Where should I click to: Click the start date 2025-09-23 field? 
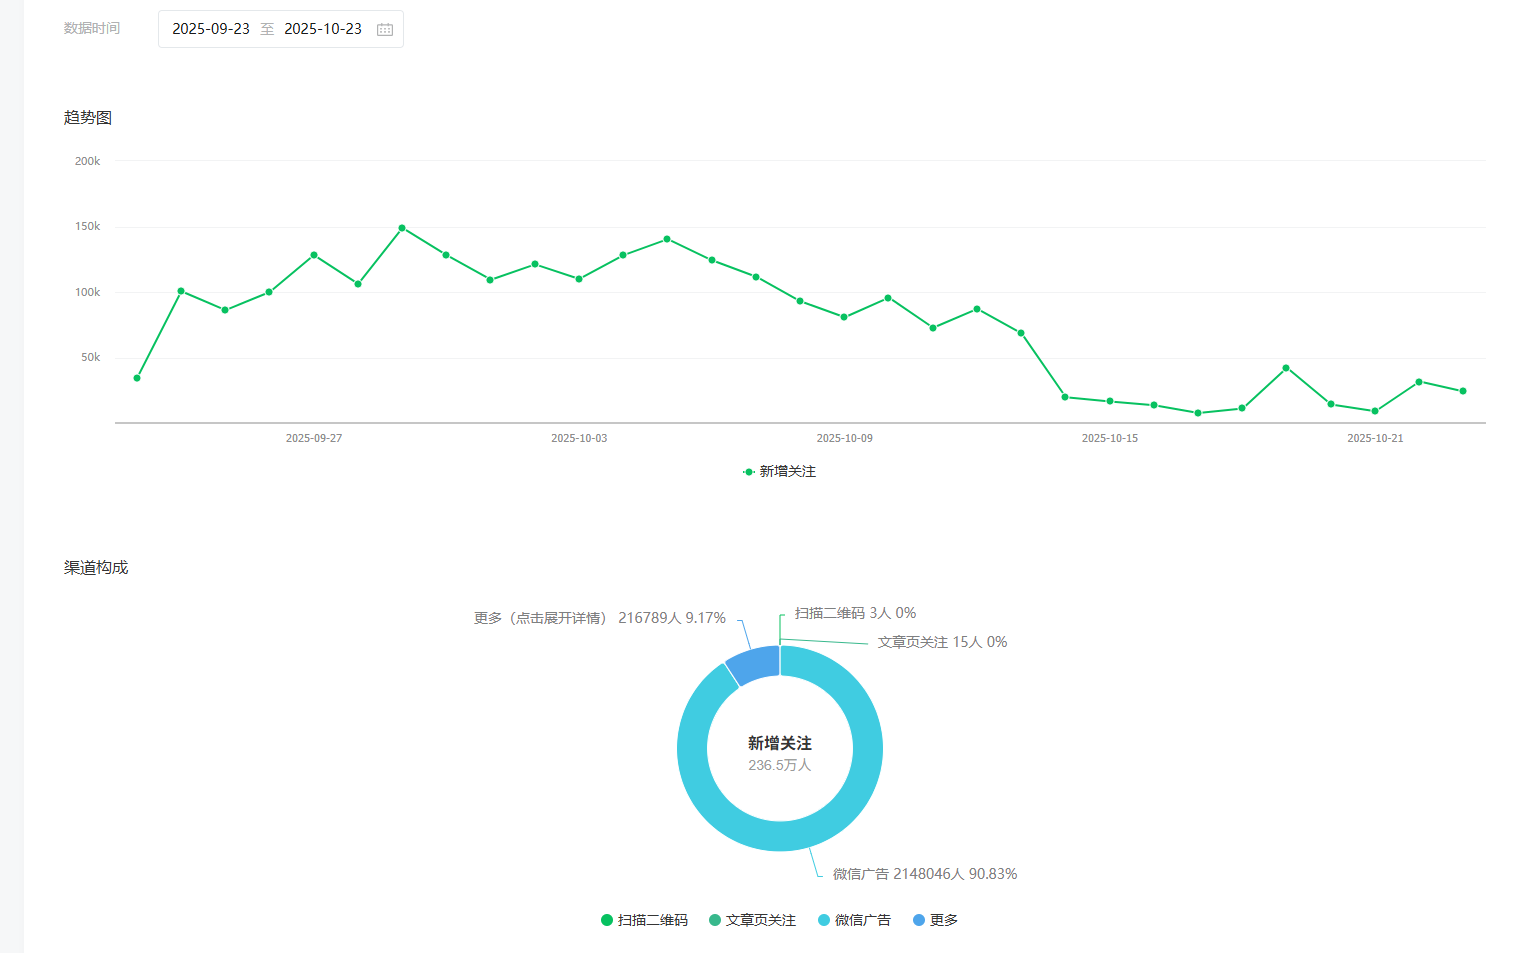(x=211, y=29)
